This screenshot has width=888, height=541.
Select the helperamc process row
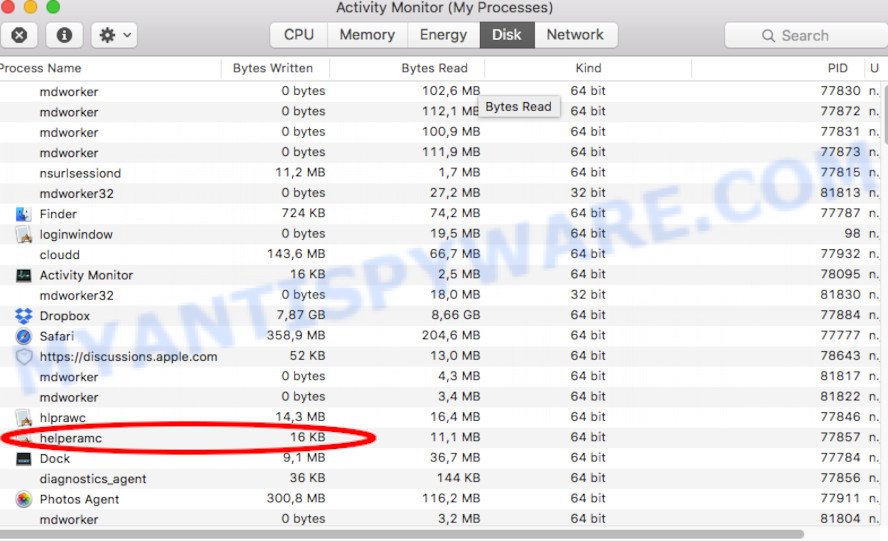(x=442, y=438)
